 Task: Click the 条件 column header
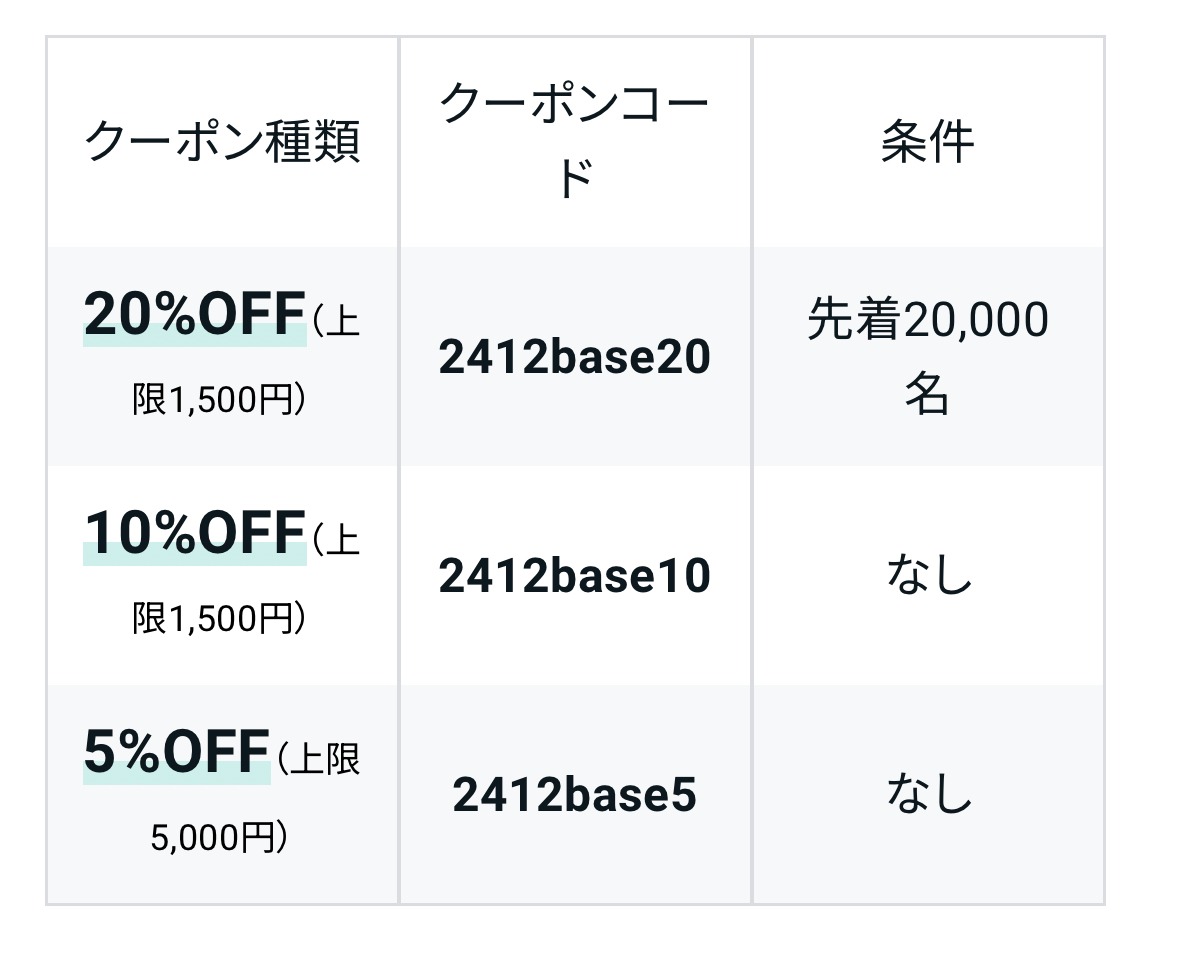[x=927, y=141]
